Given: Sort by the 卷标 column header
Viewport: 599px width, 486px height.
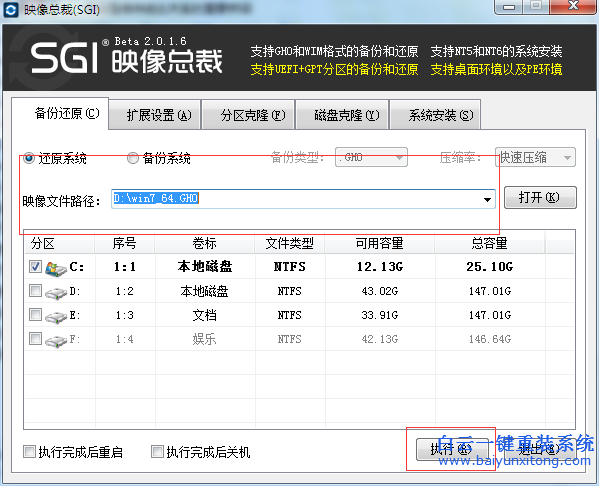Looking at the screenshot, I should 205,243.
